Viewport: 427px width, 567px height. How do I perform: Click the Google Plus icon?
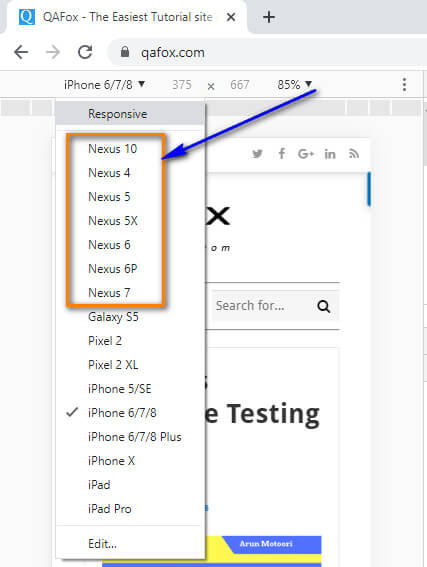[x=306, y=154]
